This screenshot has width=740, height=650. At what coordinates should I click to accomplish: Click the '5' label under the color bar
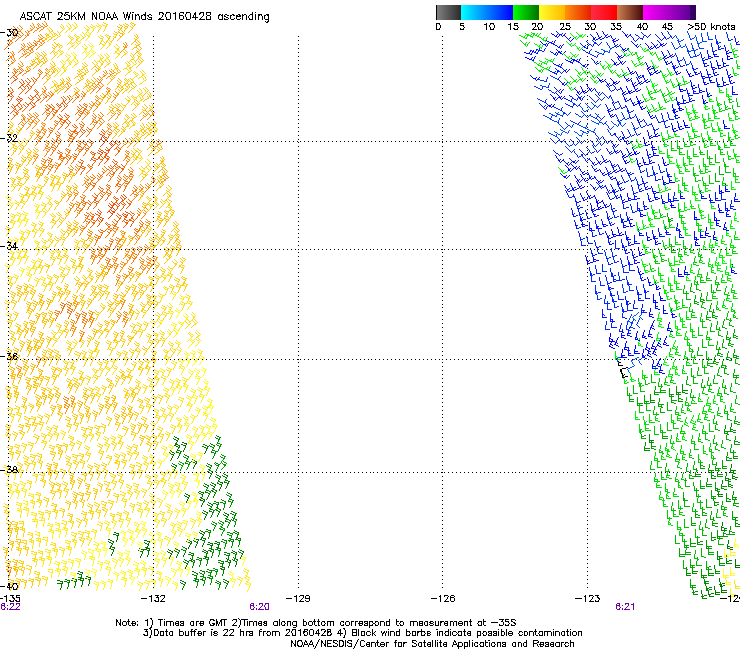tap(462, 27)
